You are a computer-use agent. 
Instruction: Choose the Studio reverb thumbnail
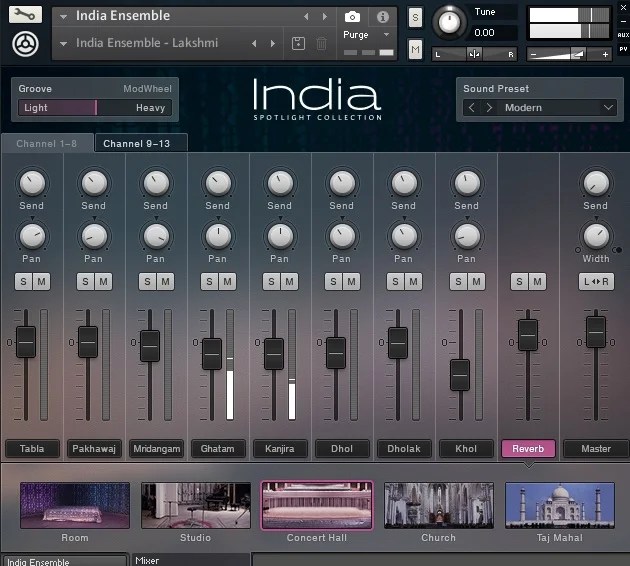(196, 506)
